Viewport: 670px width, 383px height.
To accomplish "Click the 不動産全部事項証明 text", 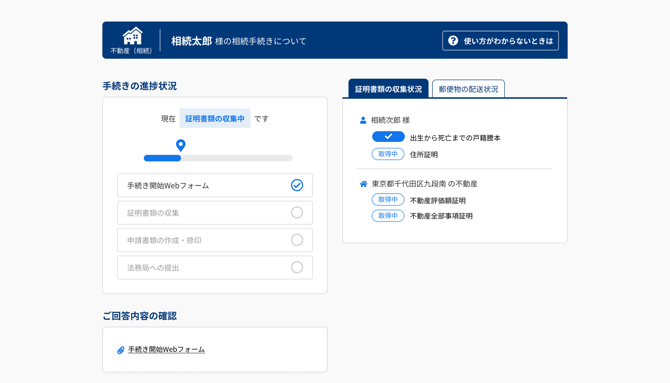I will 441,216.
